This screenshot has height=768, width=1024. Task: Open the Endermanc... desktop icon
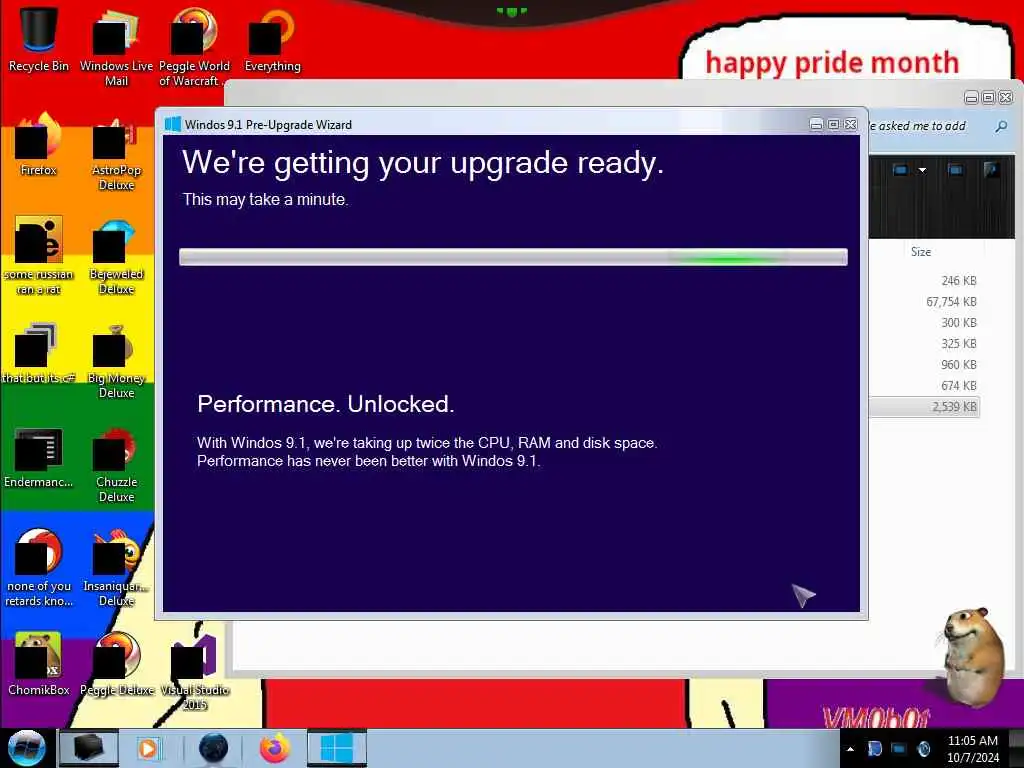39,457
